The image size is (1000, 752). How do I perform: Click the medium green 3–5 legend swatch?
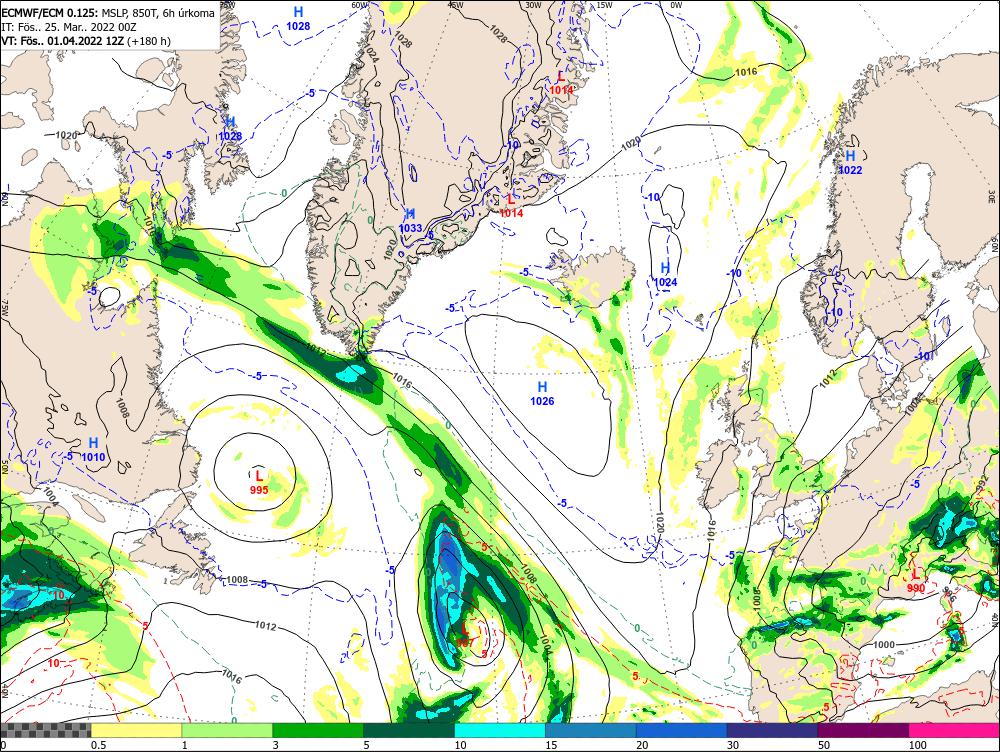point(318,730)
